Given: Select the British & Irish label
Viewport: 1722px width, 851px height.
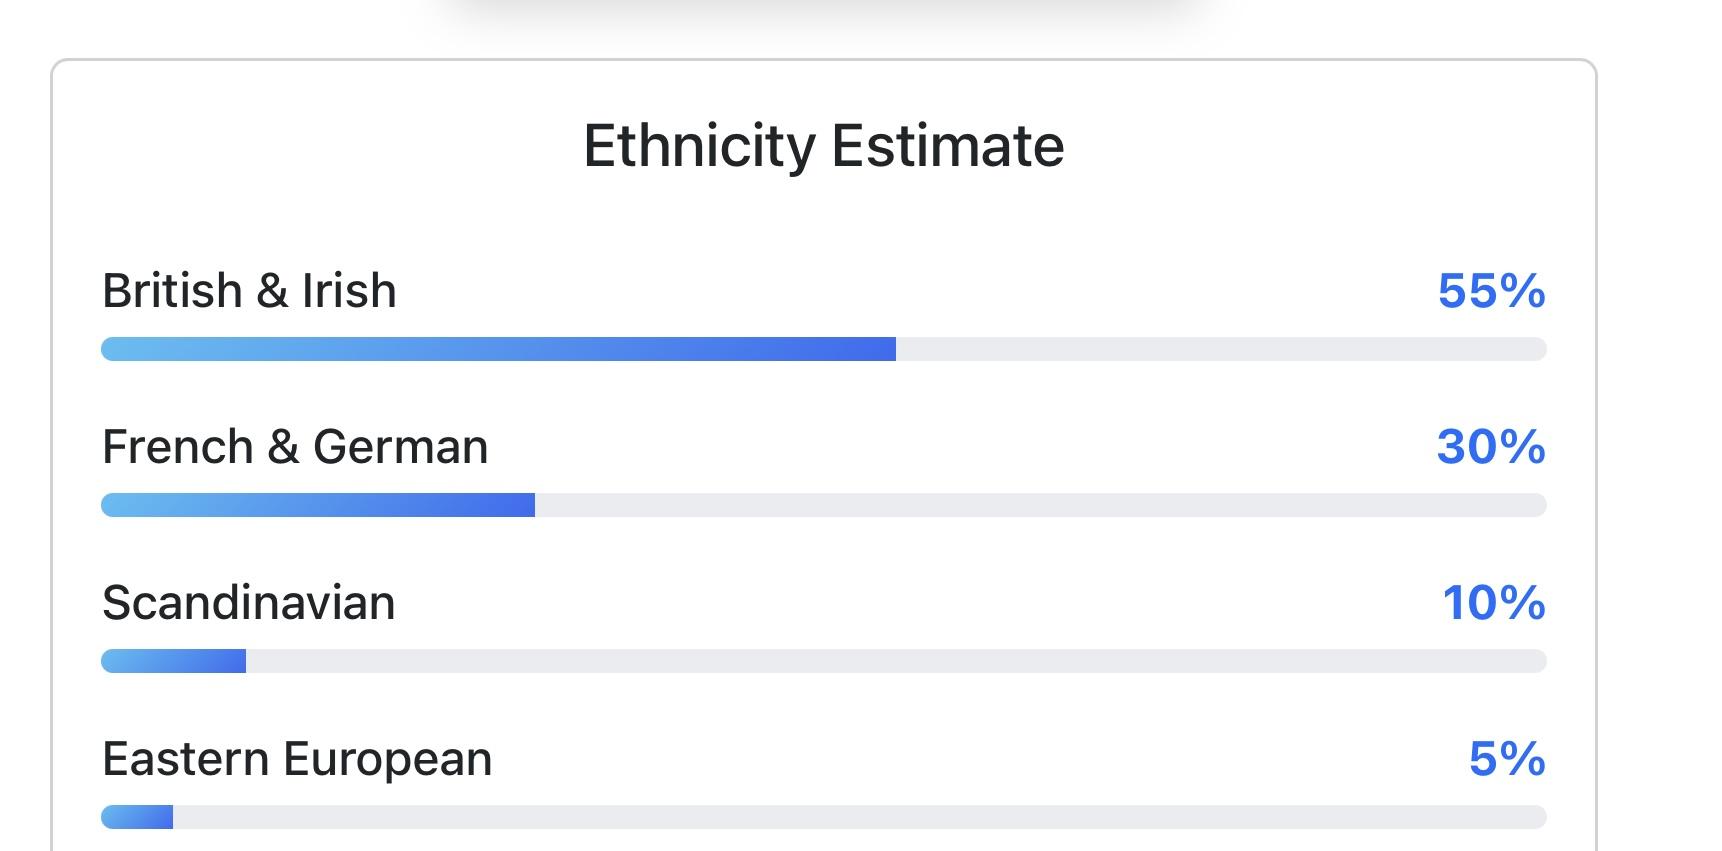Looking at the screenshot, I should 249,291.
